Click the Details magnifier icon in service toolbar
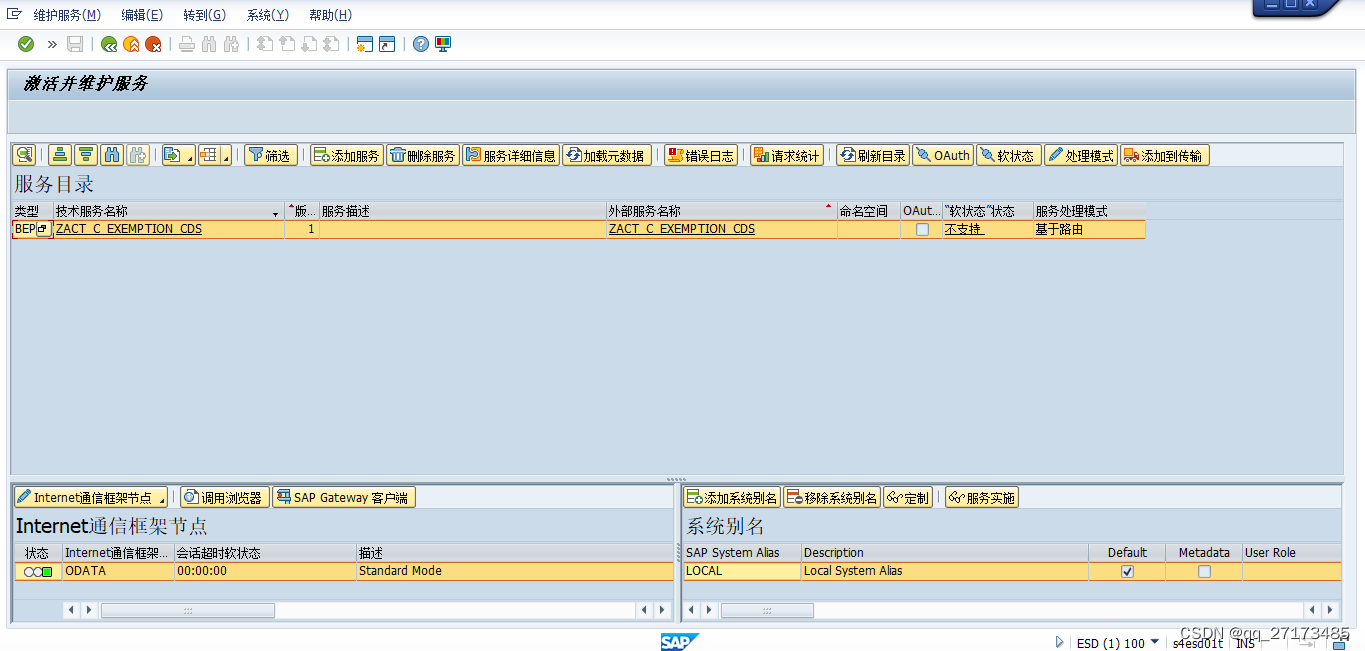This screenshot has height=651, width=1365. click(24, 155)
